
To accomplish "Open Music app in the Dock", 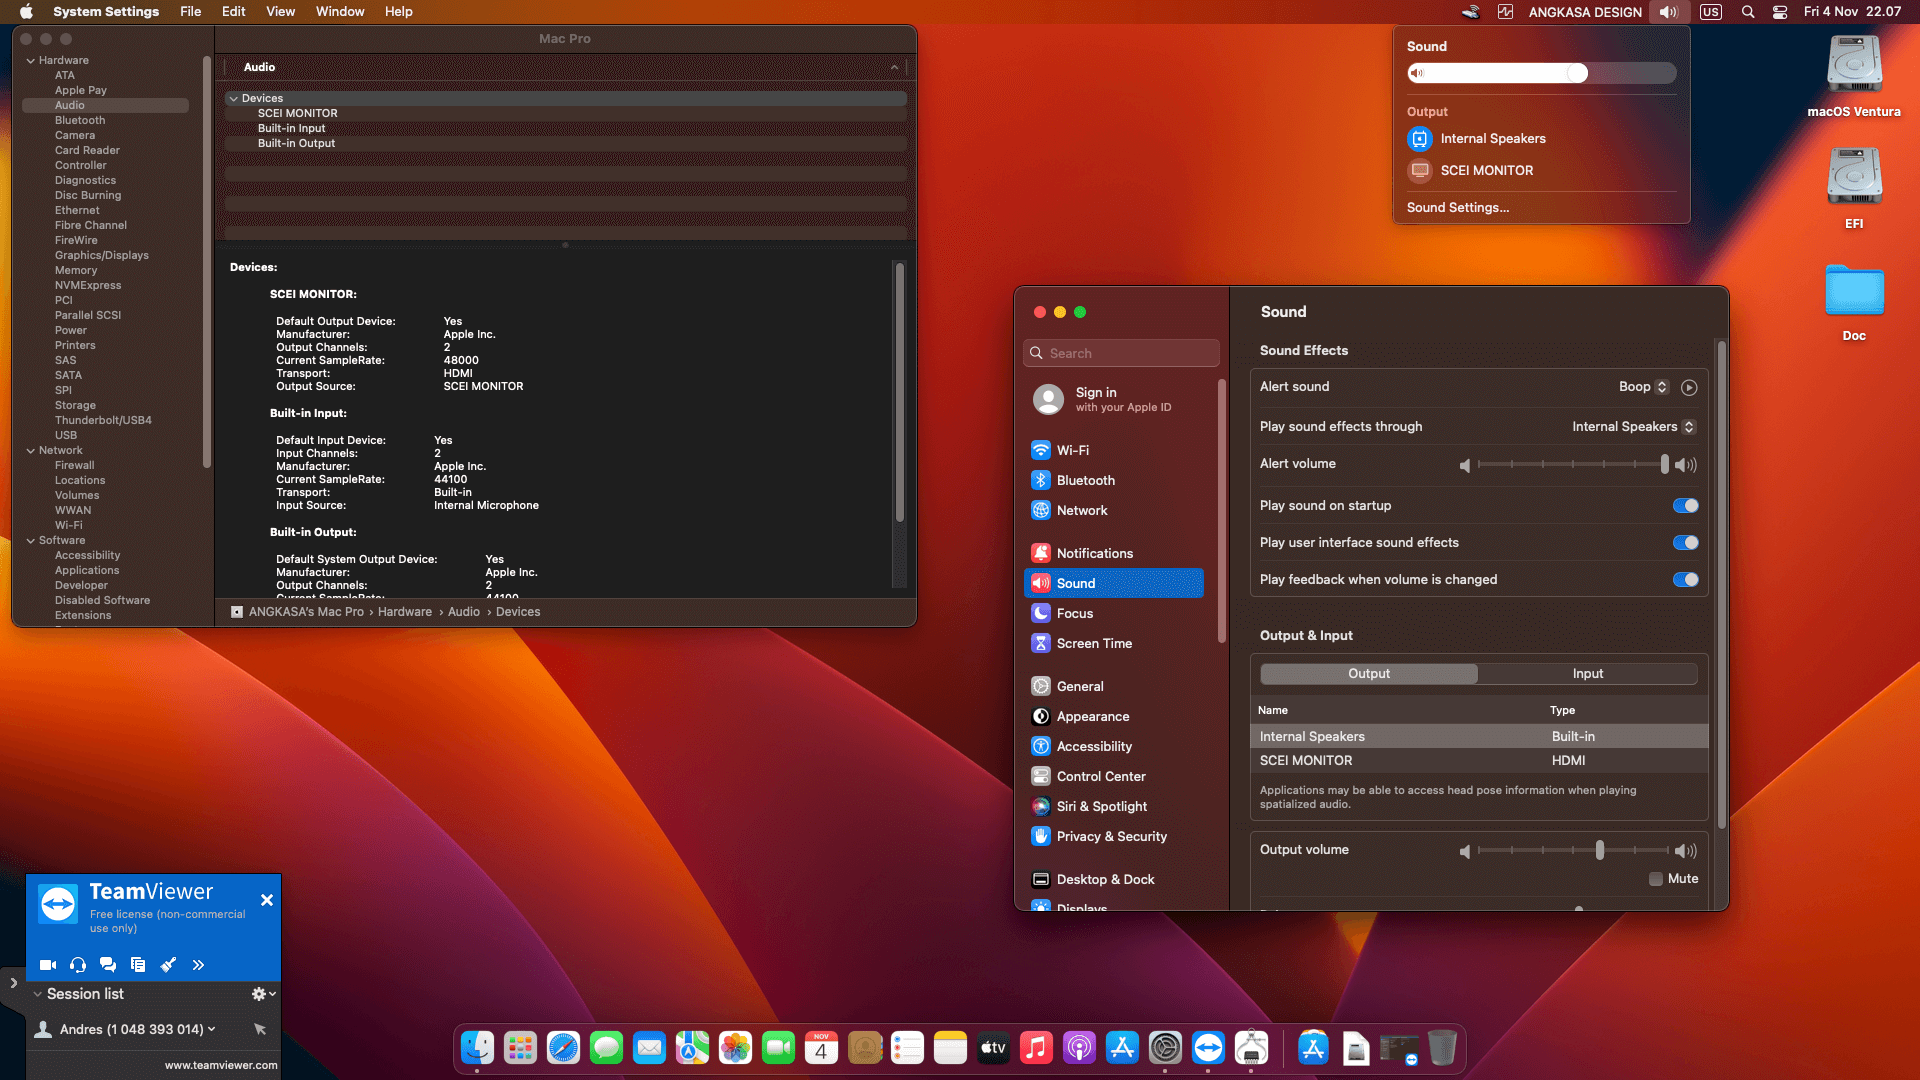I will click(x=1036, y=1047).
